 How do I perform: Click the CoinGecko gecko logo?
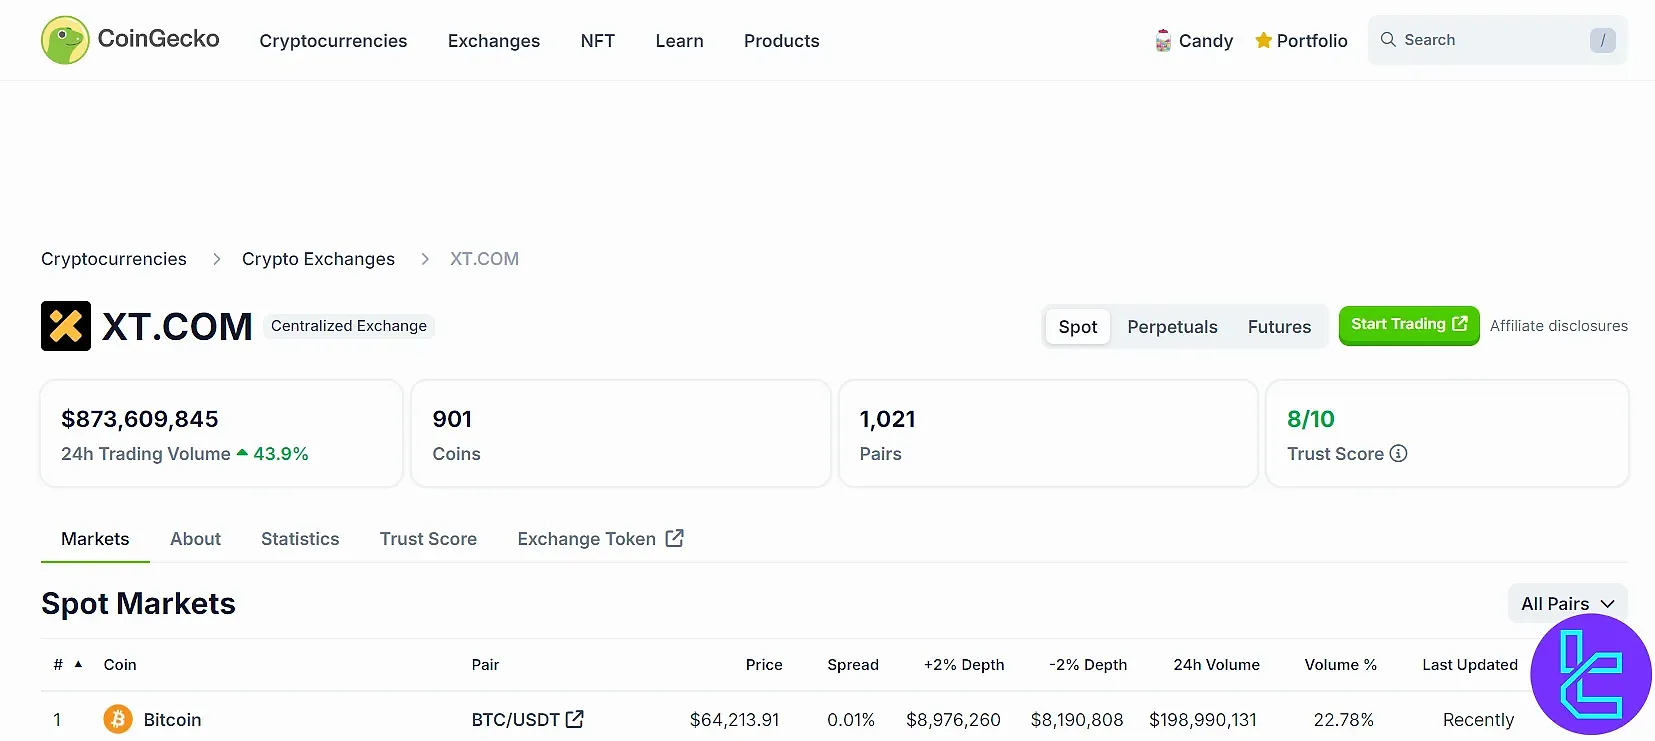(65, 40)
